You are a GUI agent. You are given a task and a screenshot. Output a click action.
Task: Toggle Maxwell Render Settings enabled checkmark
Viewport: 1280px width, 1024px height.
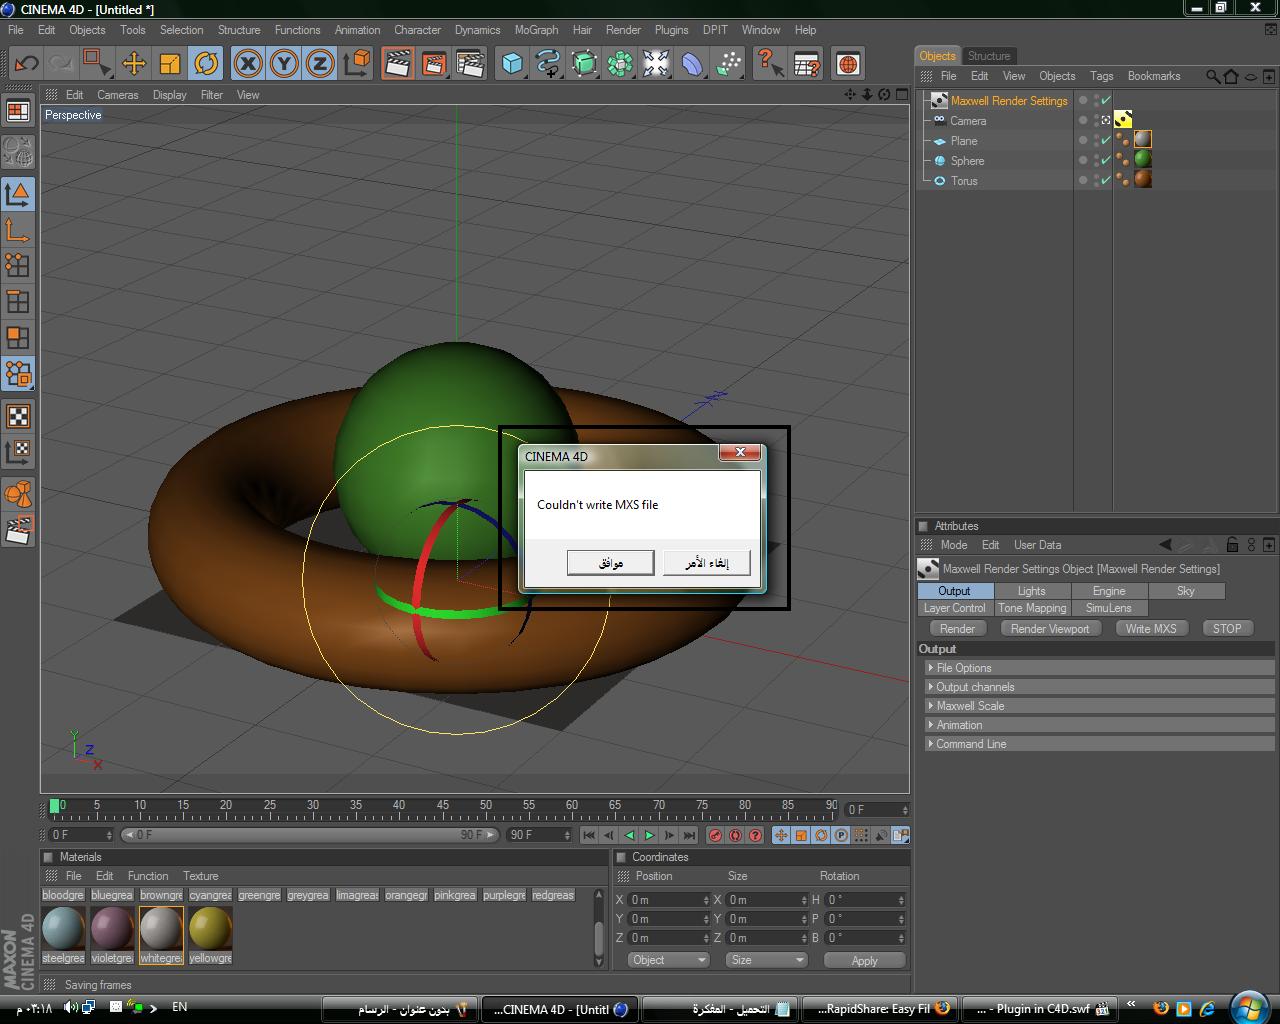coord(1106,100)
